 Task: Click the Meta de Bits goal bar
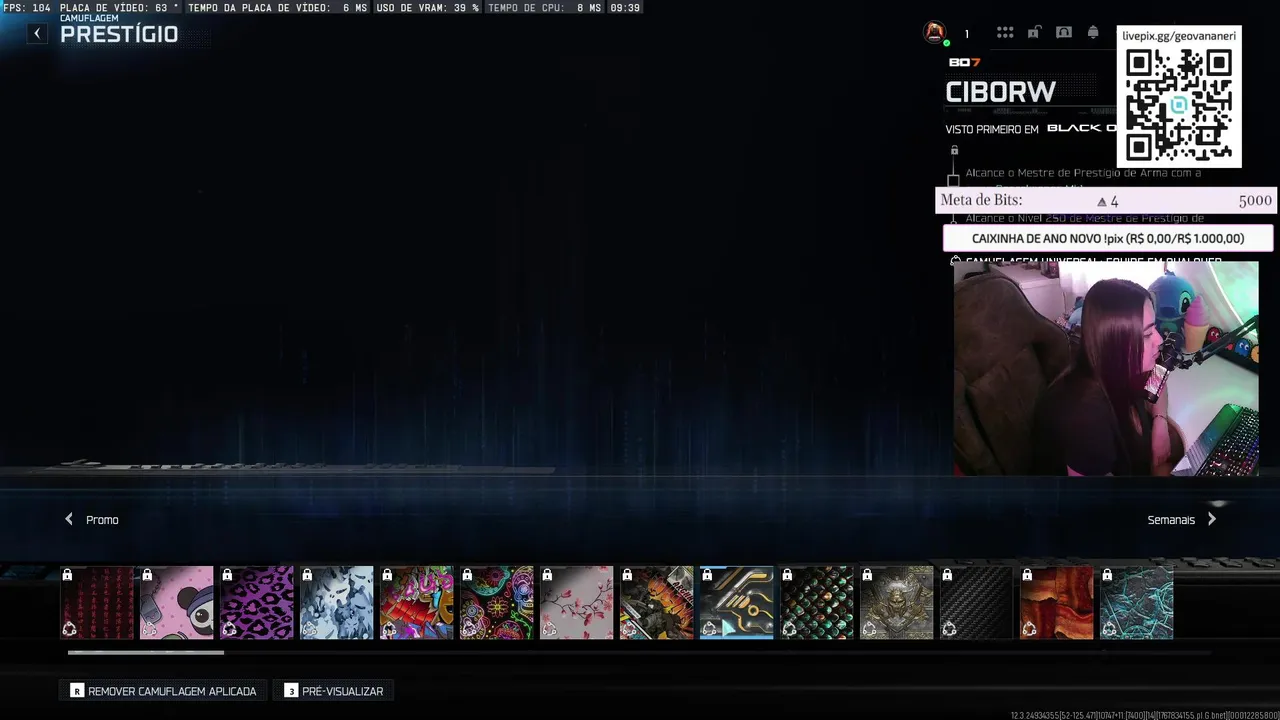click(1106, 200)
